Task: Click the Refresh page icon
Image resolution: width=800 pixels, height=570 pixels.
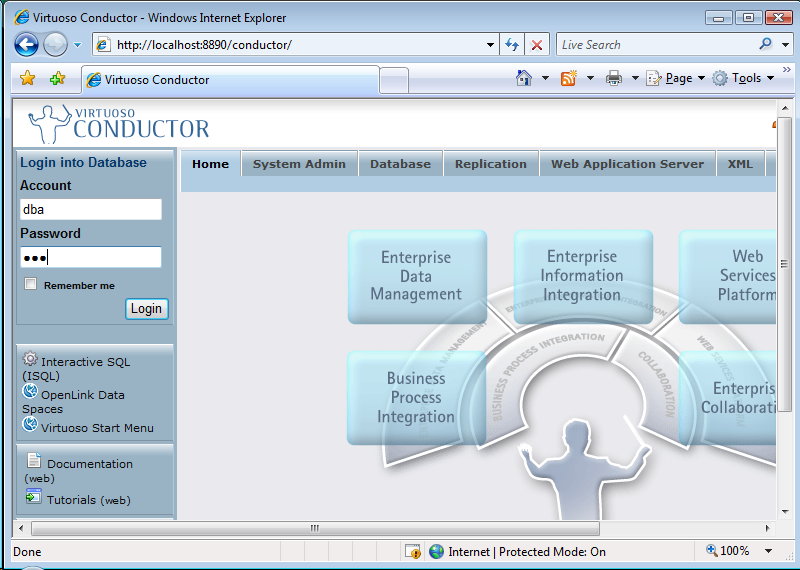Action: 512,45
